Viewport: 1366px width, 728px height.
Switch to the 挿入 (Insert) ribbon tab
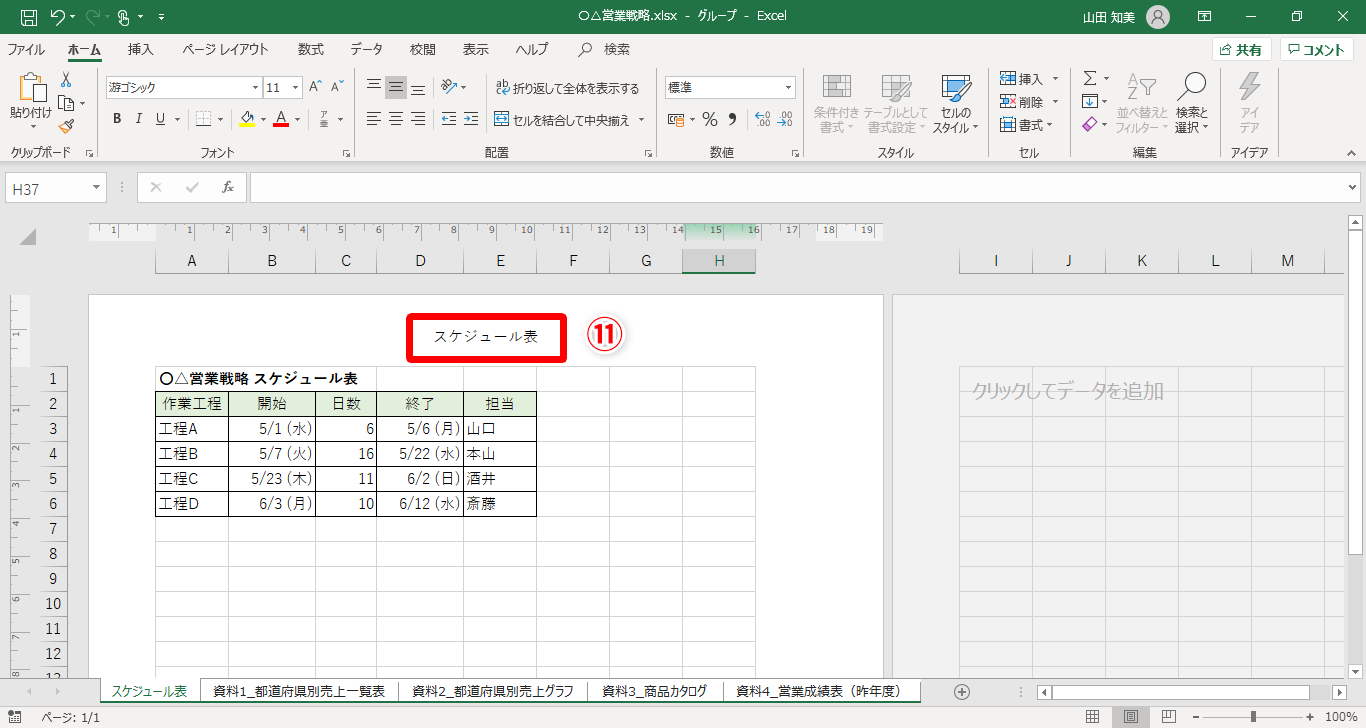point(141,49)
